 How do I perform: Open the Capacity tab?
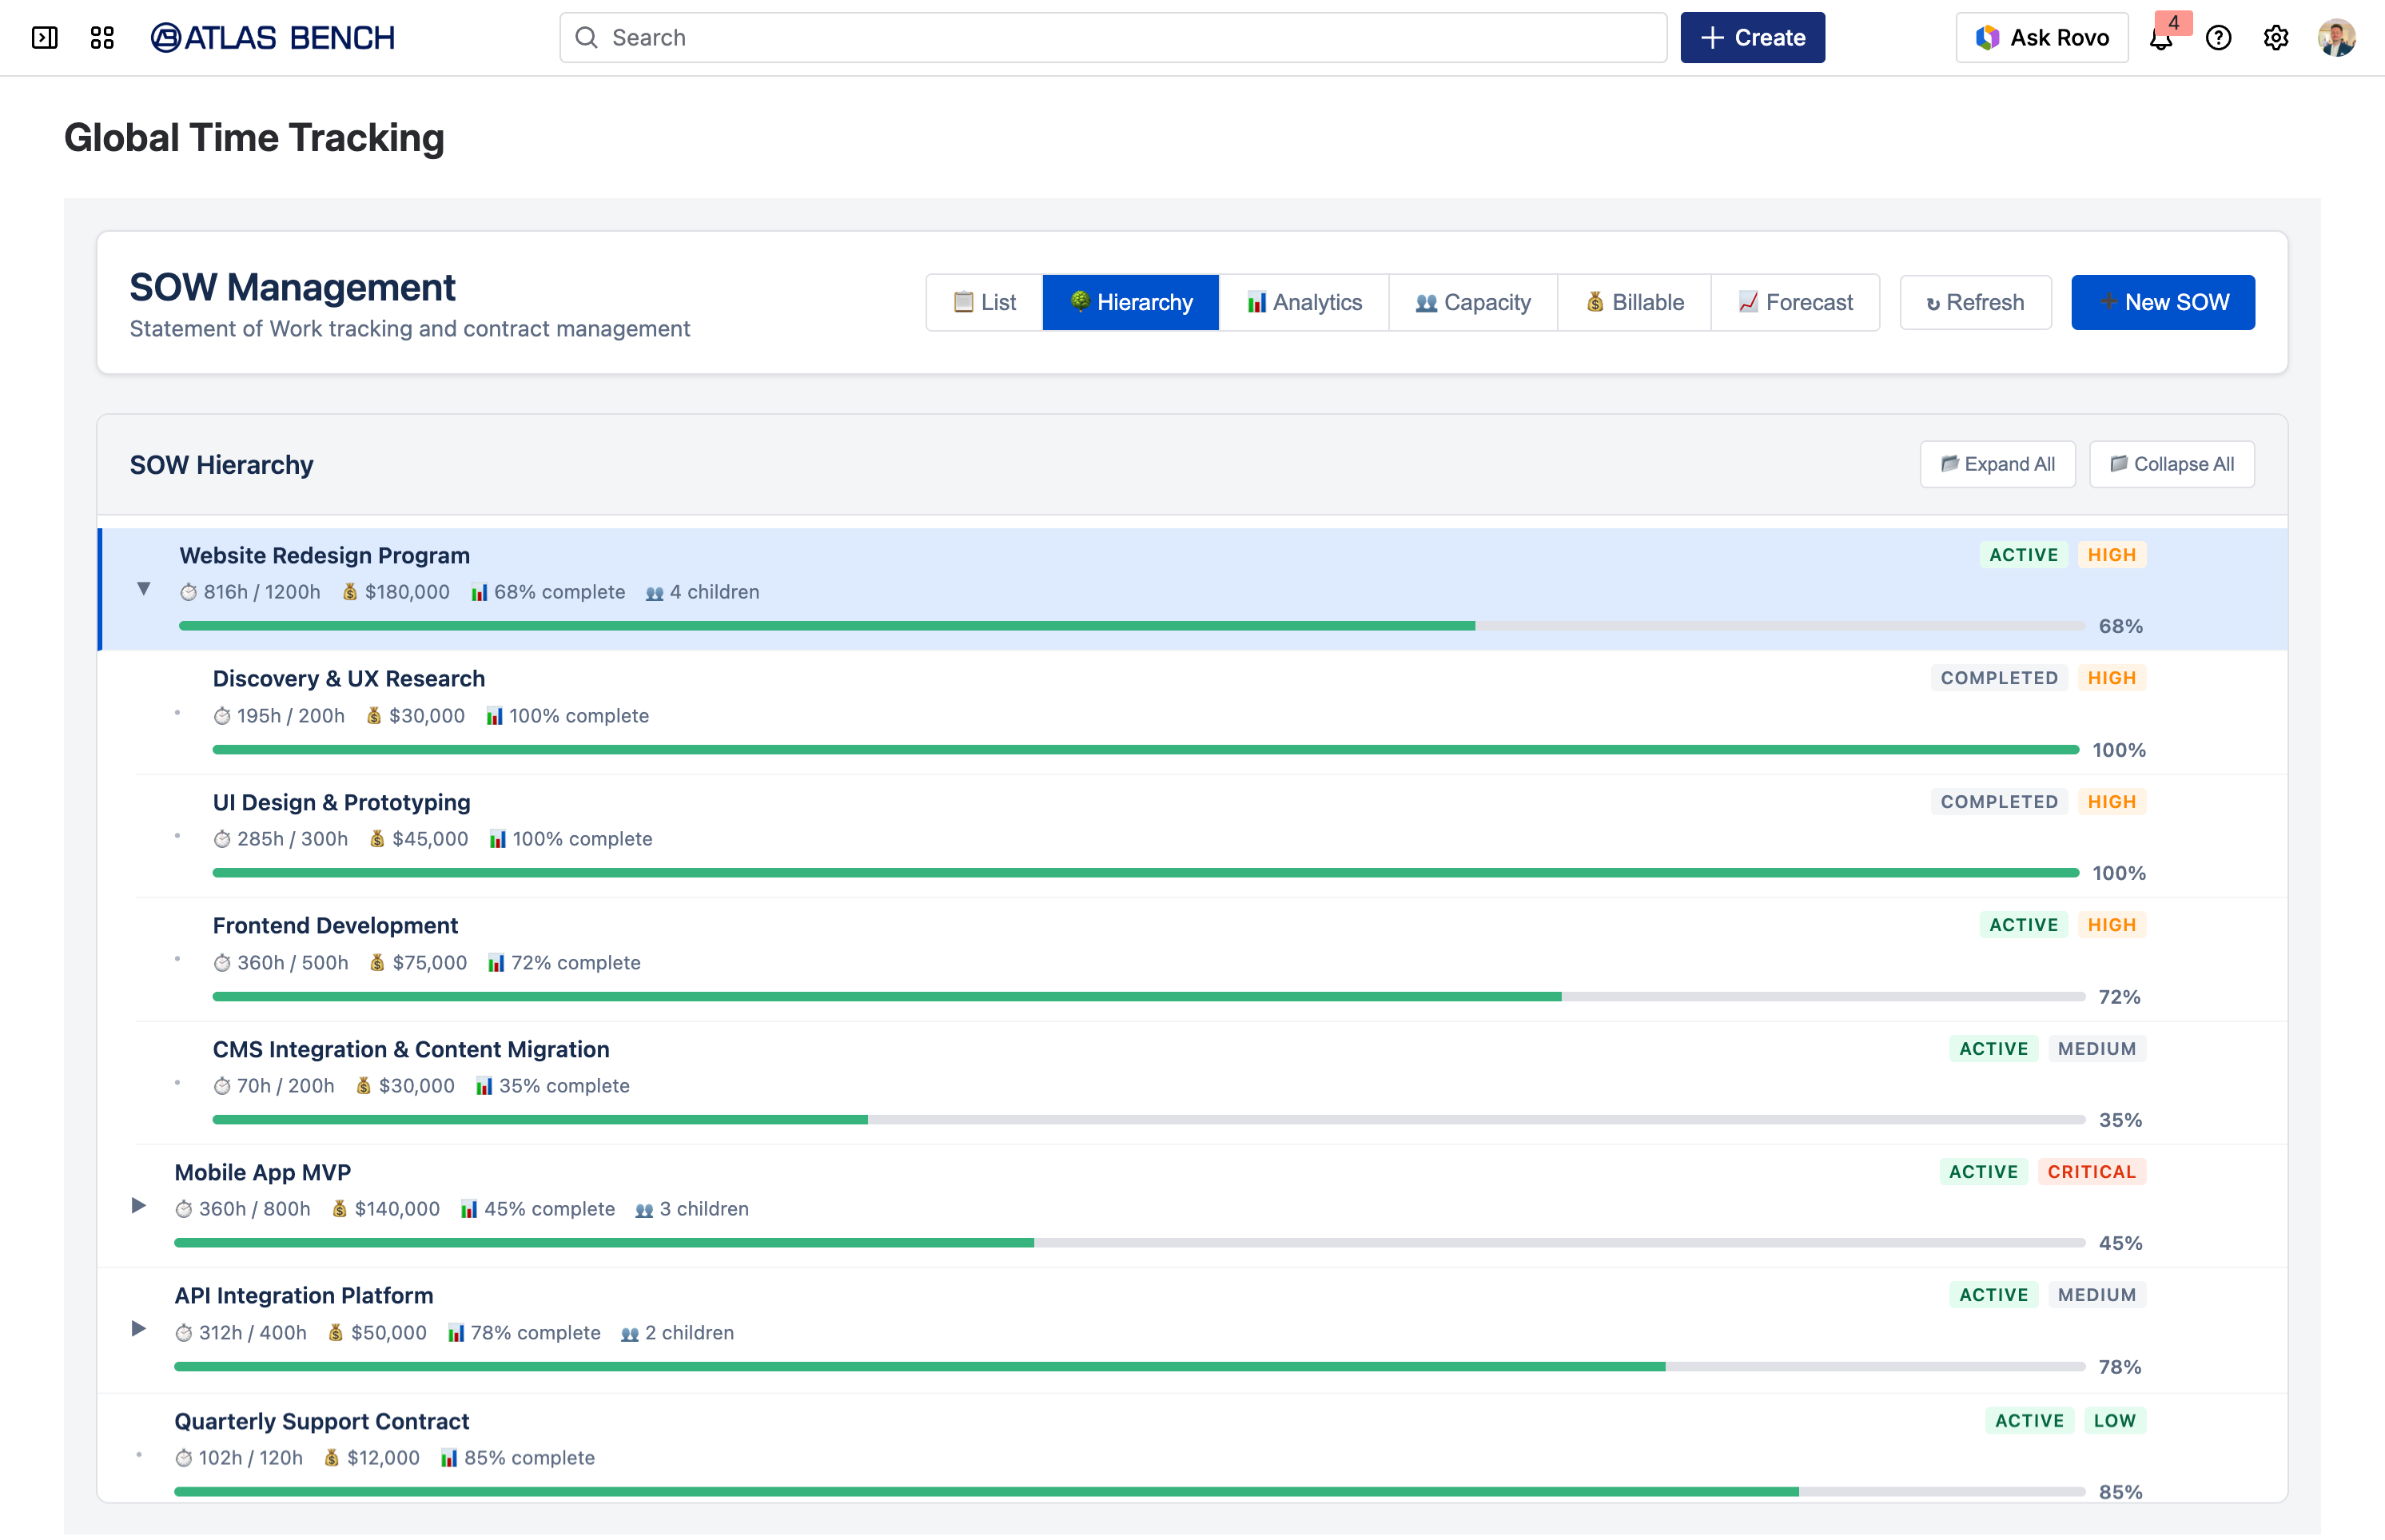click(1473, 302)
